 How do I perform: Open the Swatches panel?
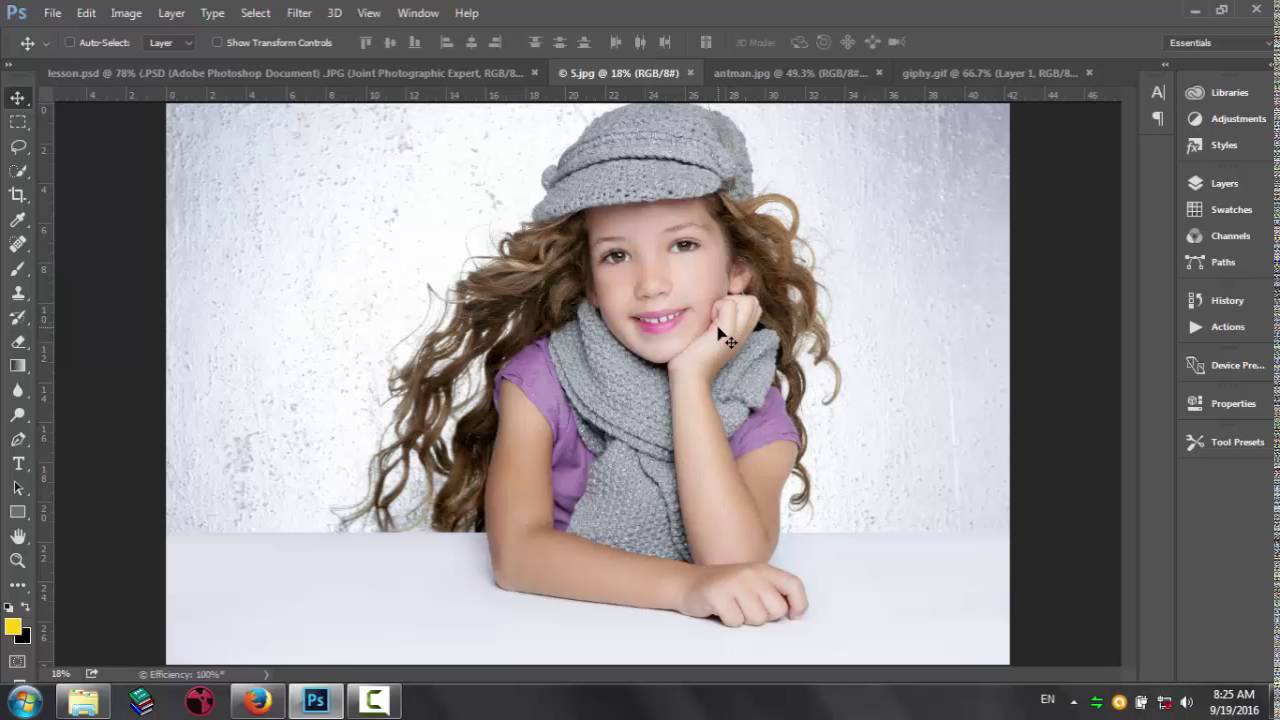click(1219, 209)
